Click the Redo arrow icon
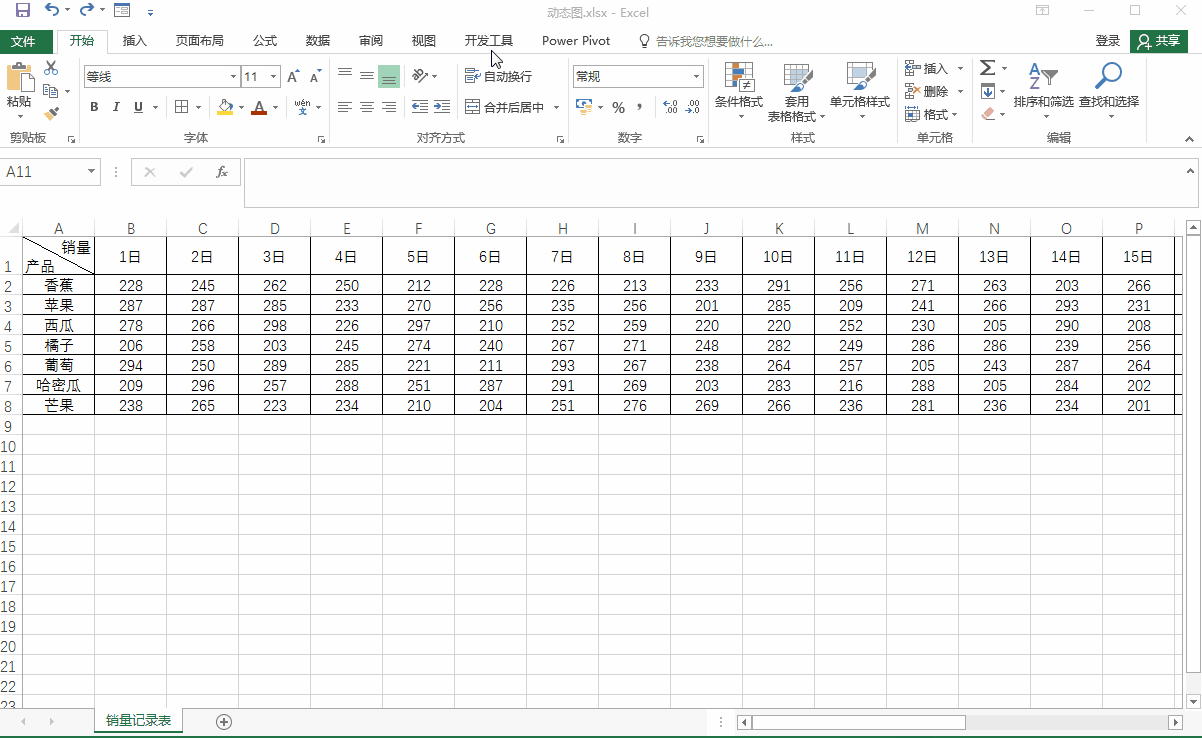Viewport: 1202px width, 738px height. tap(87, 11)
